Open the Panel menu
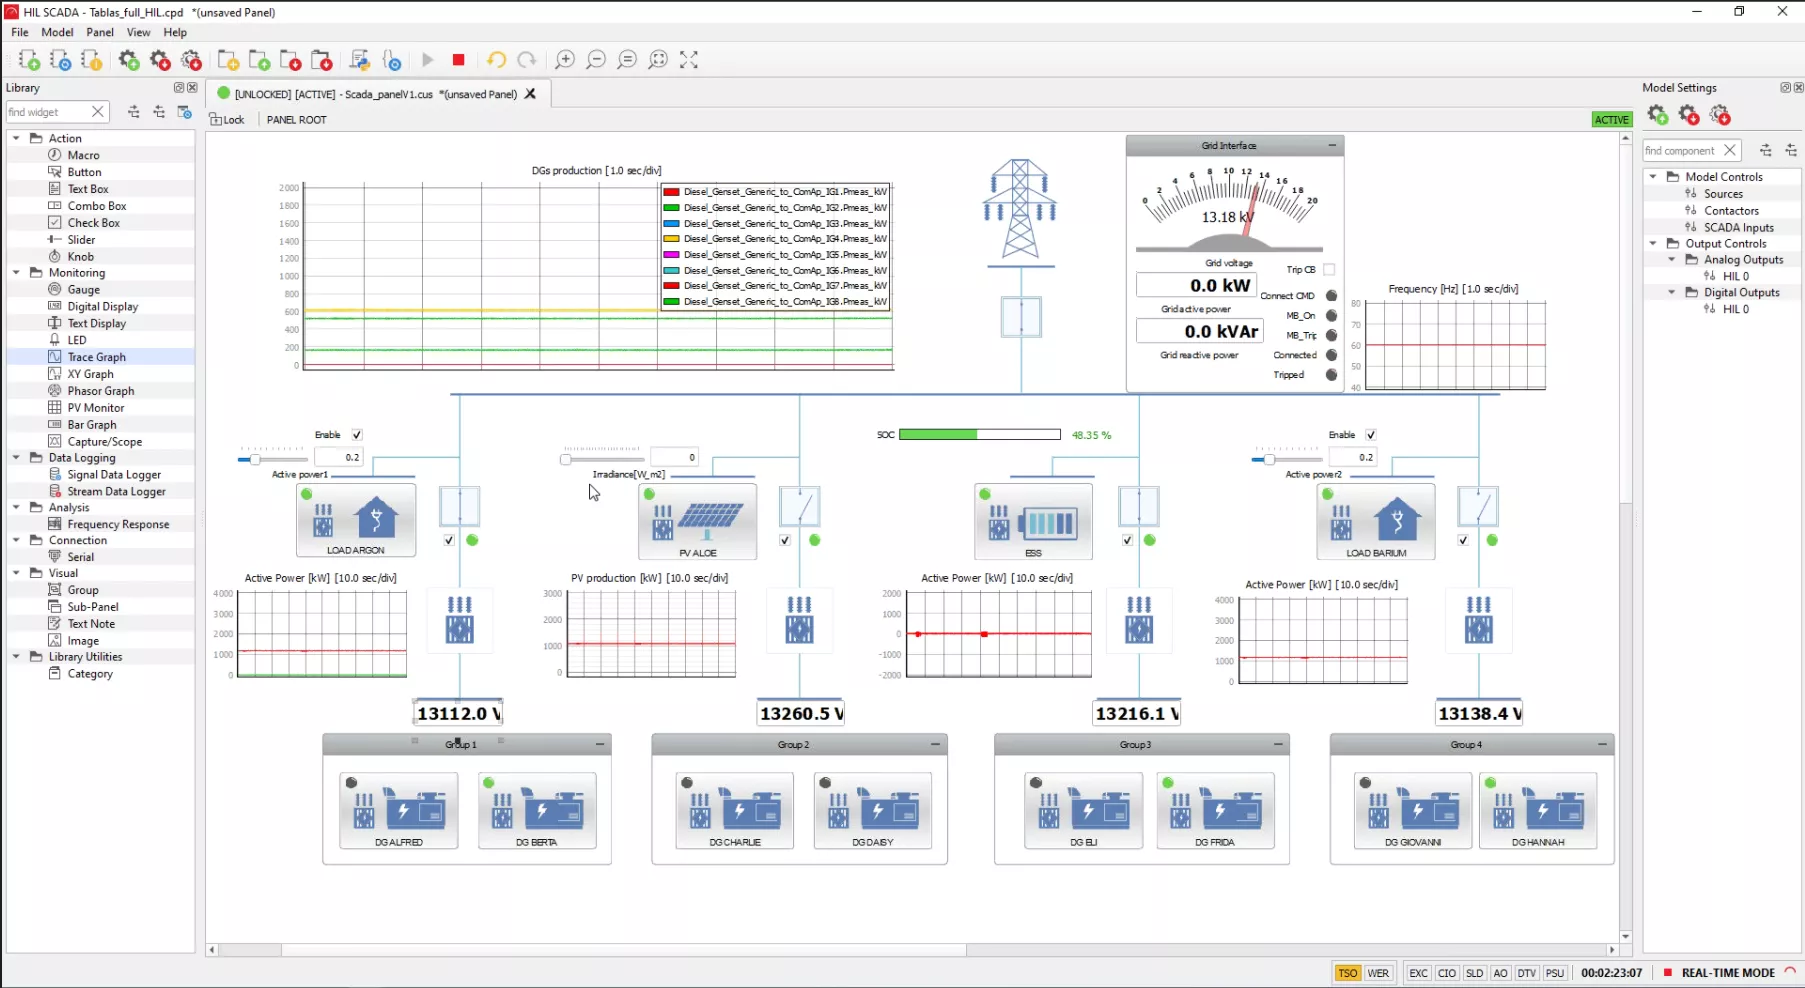 (100, 32)
